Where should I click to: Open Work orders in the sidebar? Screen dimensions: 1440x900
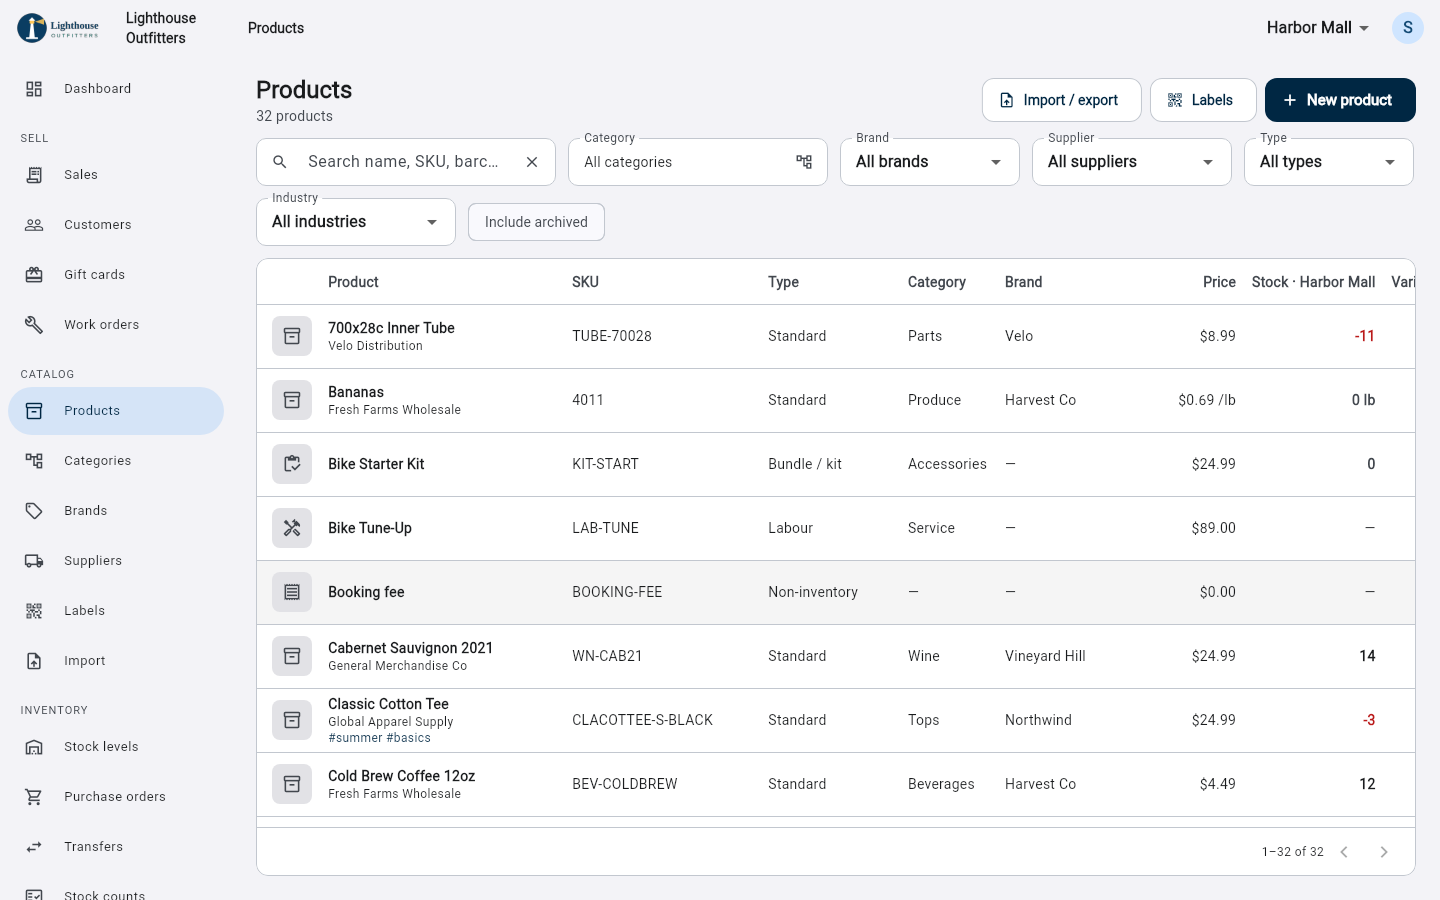116,325
